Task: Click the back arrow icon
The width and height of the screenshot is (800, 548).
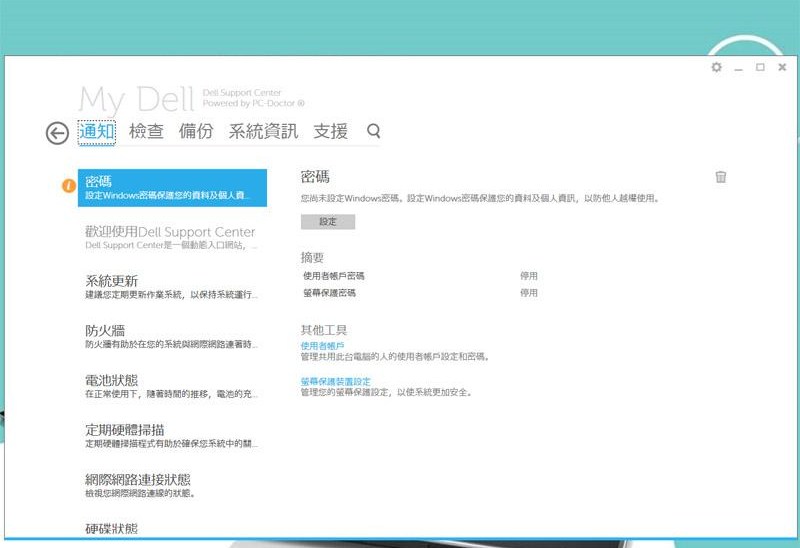Action: (x=58, y=133)
